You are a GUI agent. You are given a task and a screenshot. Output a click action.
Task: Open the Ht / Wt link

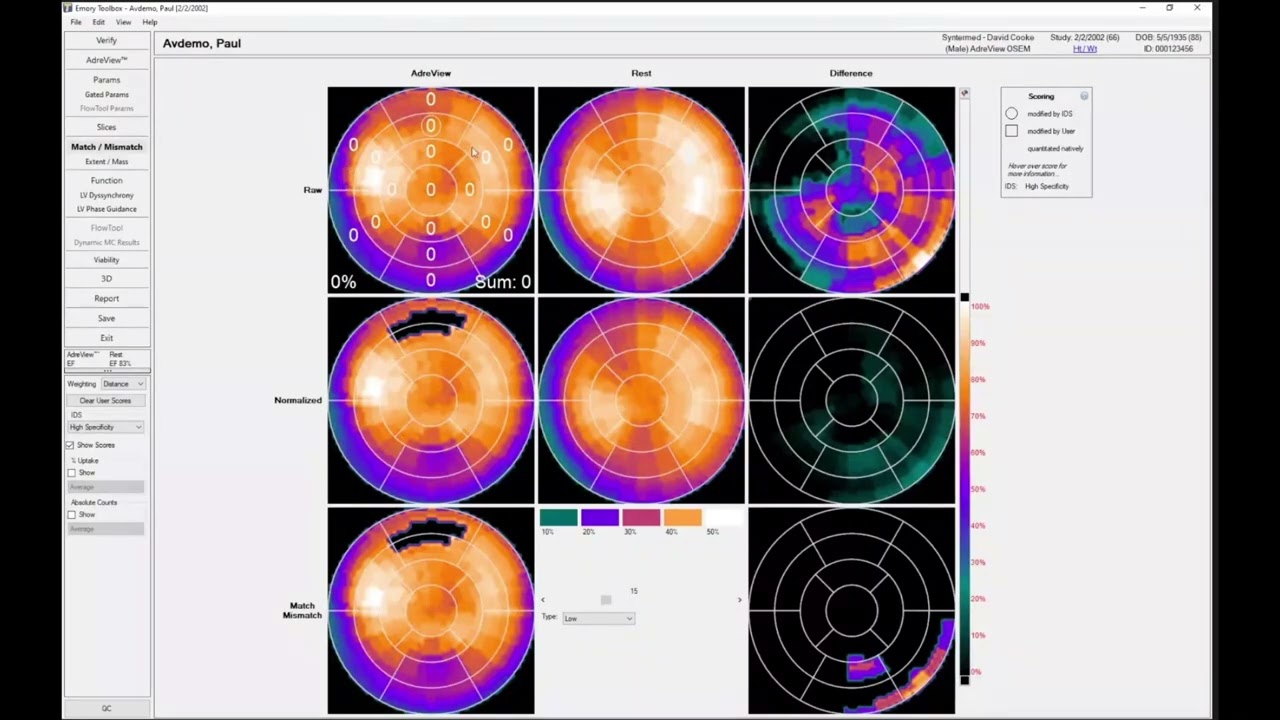pyautogui.click(x=1085, y=49)
